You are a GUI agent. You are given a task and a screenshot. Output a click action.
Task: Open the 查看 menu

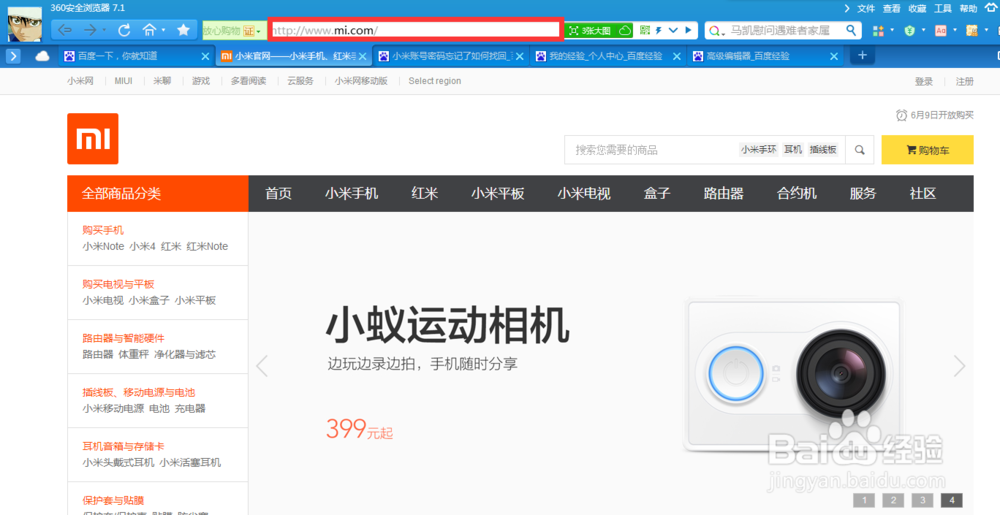click(892, 8)
